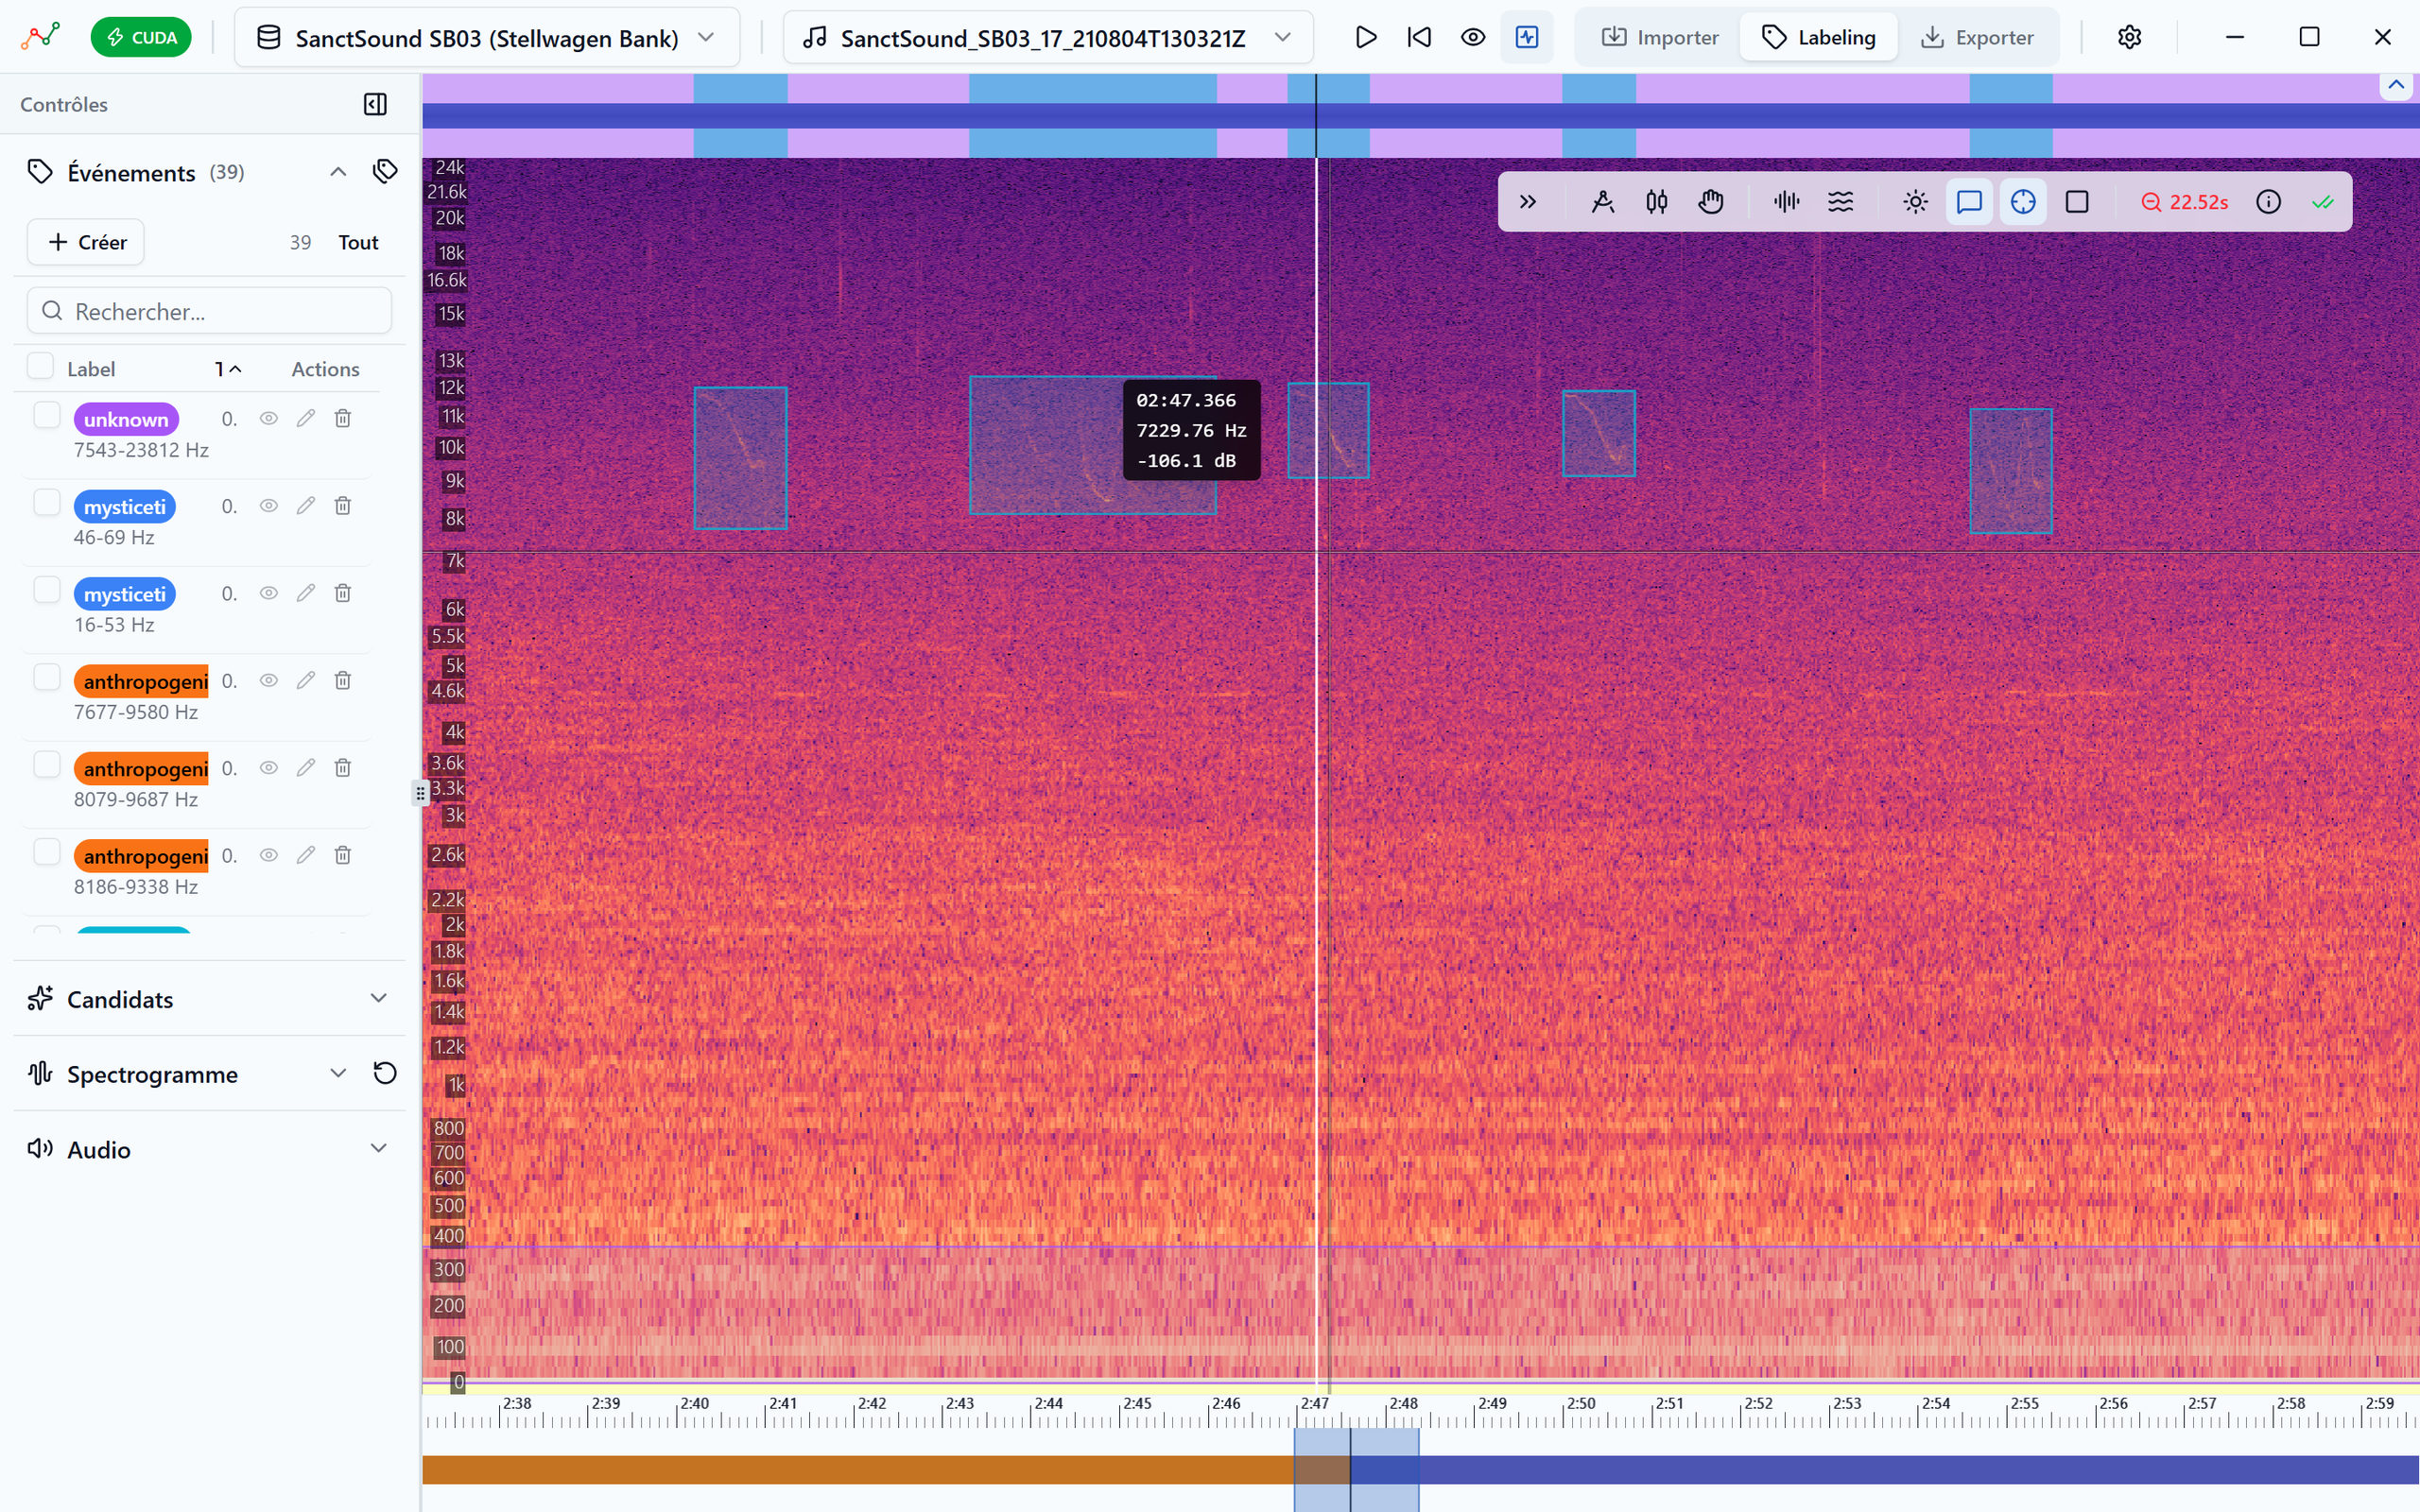The height and width of the screenshot is (1512, 2420).
Task: Collapse the top overview strip chevron
Action: [x=2396, y=85]
